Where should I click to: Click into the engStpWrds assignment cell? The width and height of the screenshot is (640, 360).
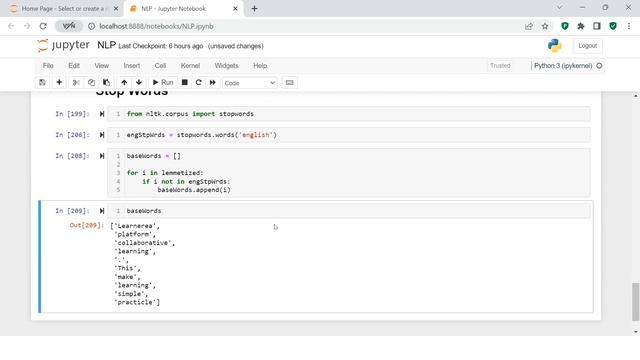click(349, 135)
